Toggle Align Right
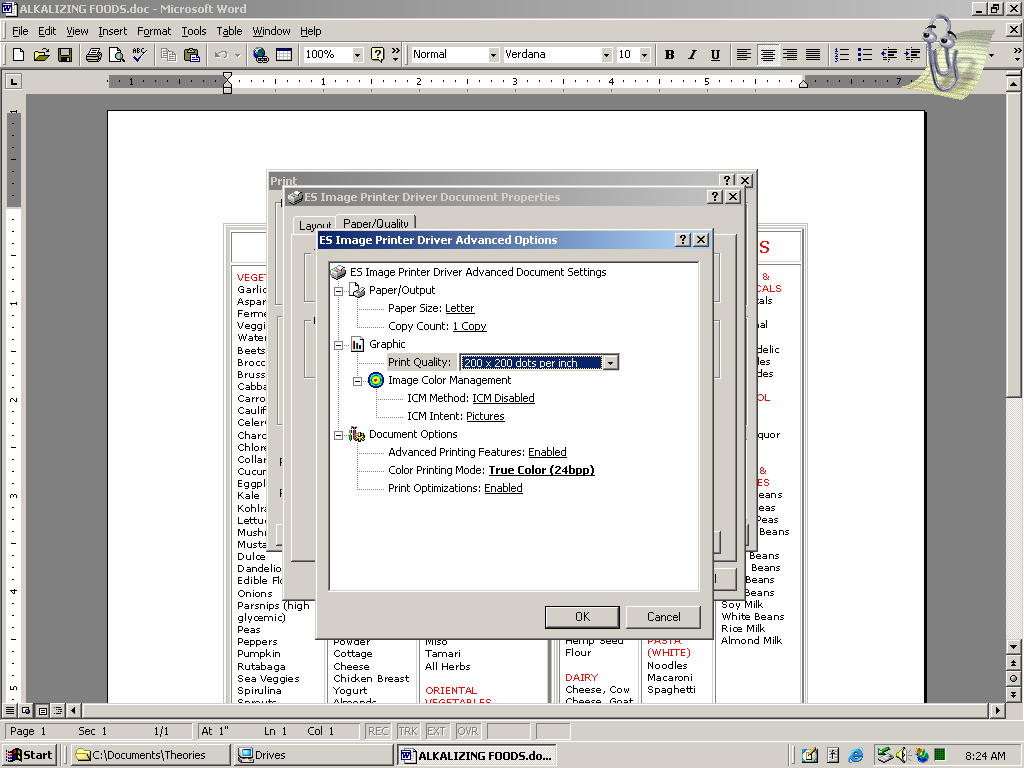 (790, 55)
